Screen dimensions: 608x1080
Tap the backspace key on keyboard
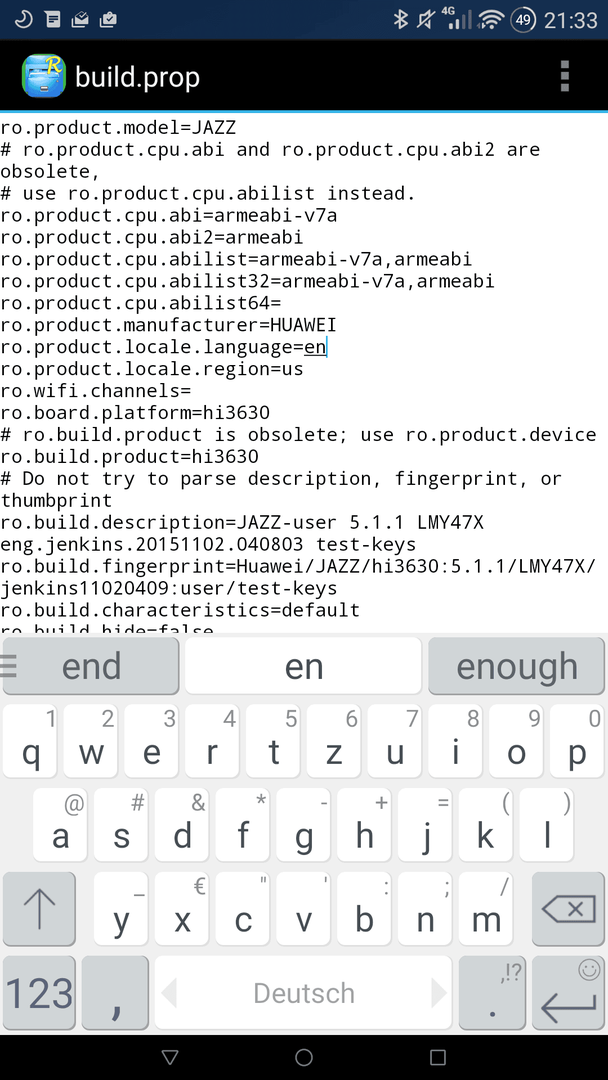pos(568,909)
